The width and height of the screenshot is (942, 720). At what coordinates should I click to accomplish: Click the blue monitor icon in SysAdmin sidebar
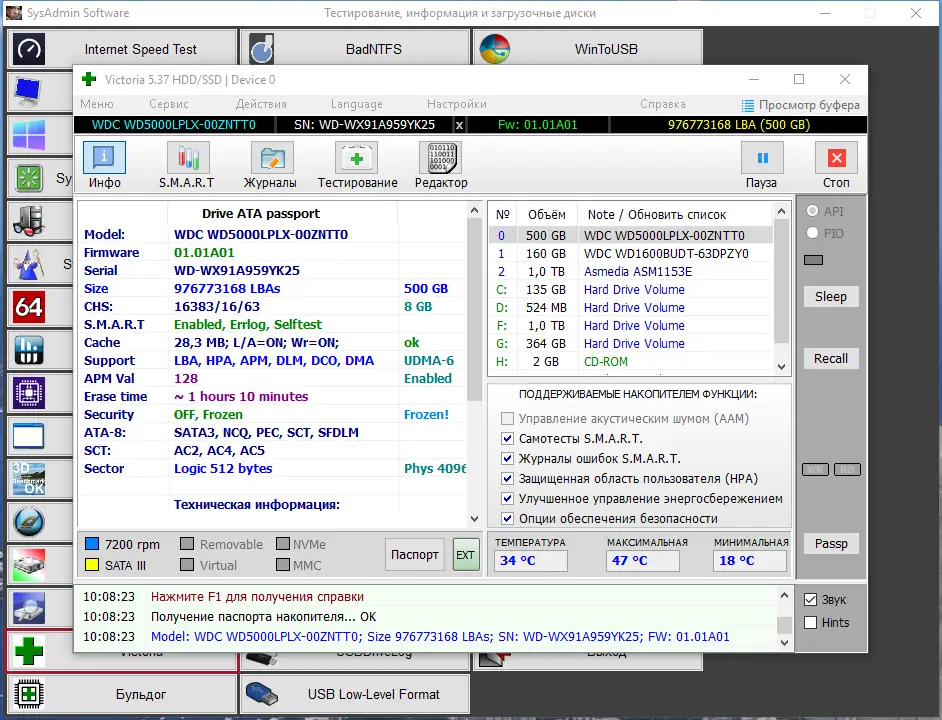point(29,91)
